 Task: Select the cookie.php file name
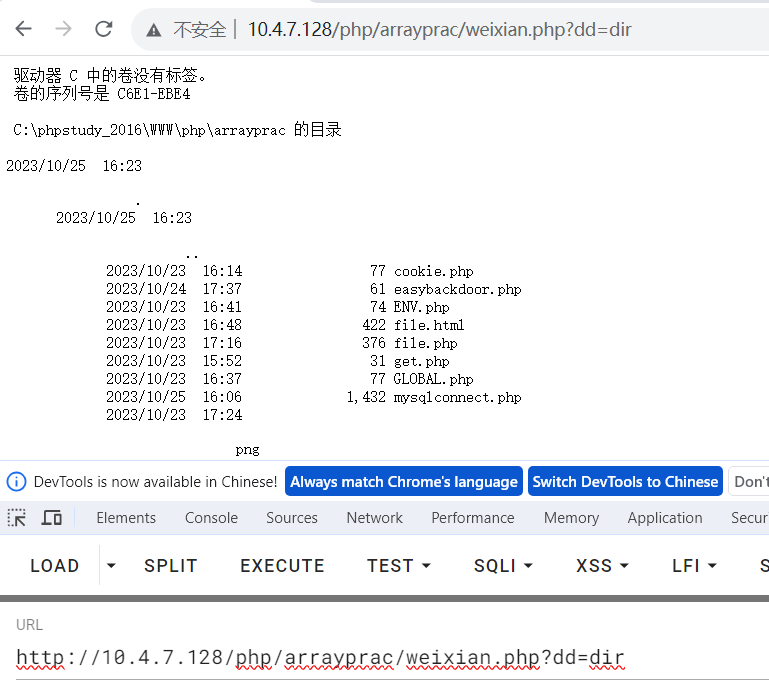tap(434, 271)
